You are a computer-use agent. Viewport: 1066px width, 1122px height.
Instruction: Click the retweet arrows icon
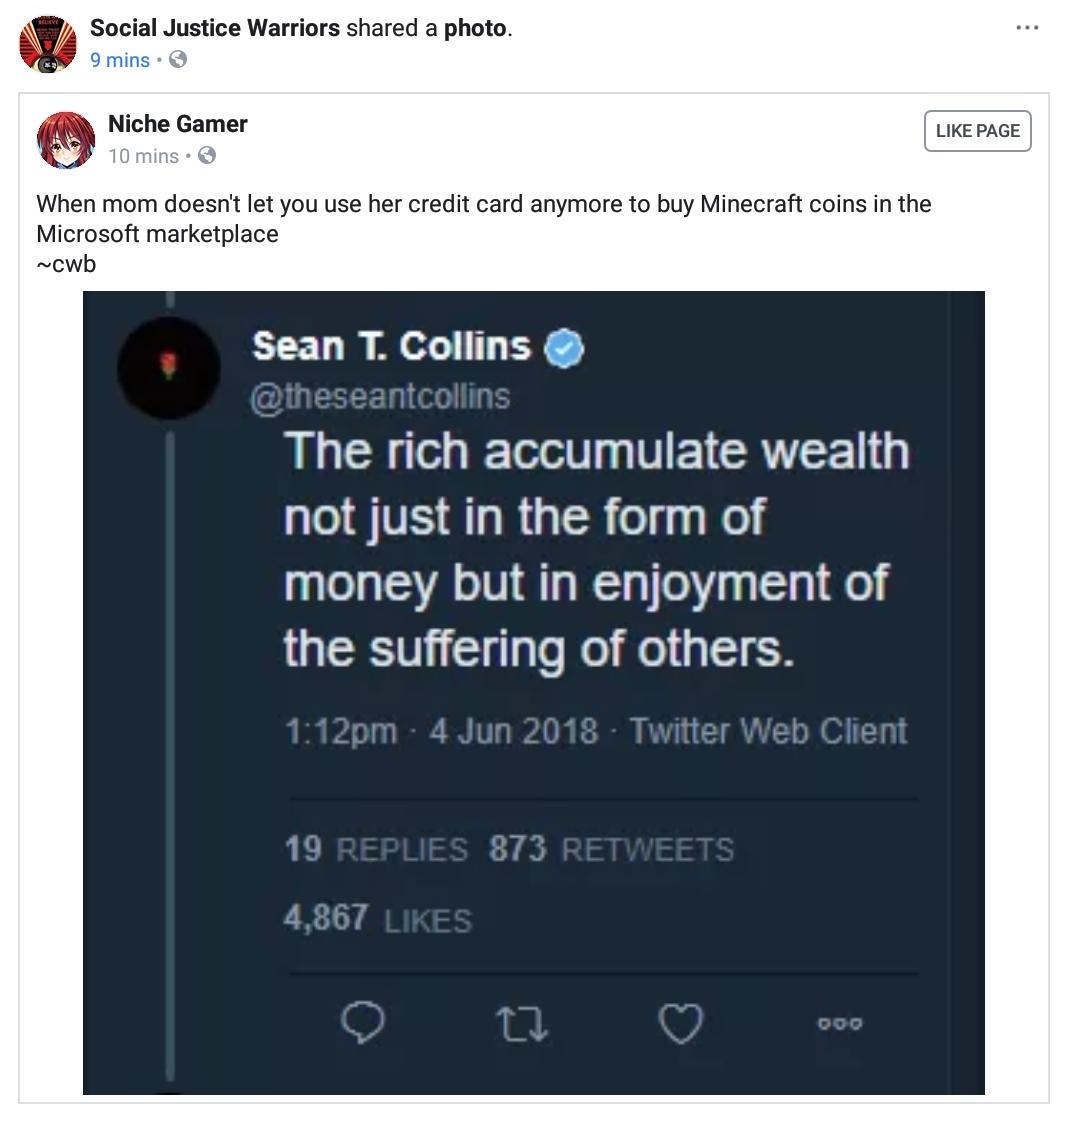(522, 1024)
